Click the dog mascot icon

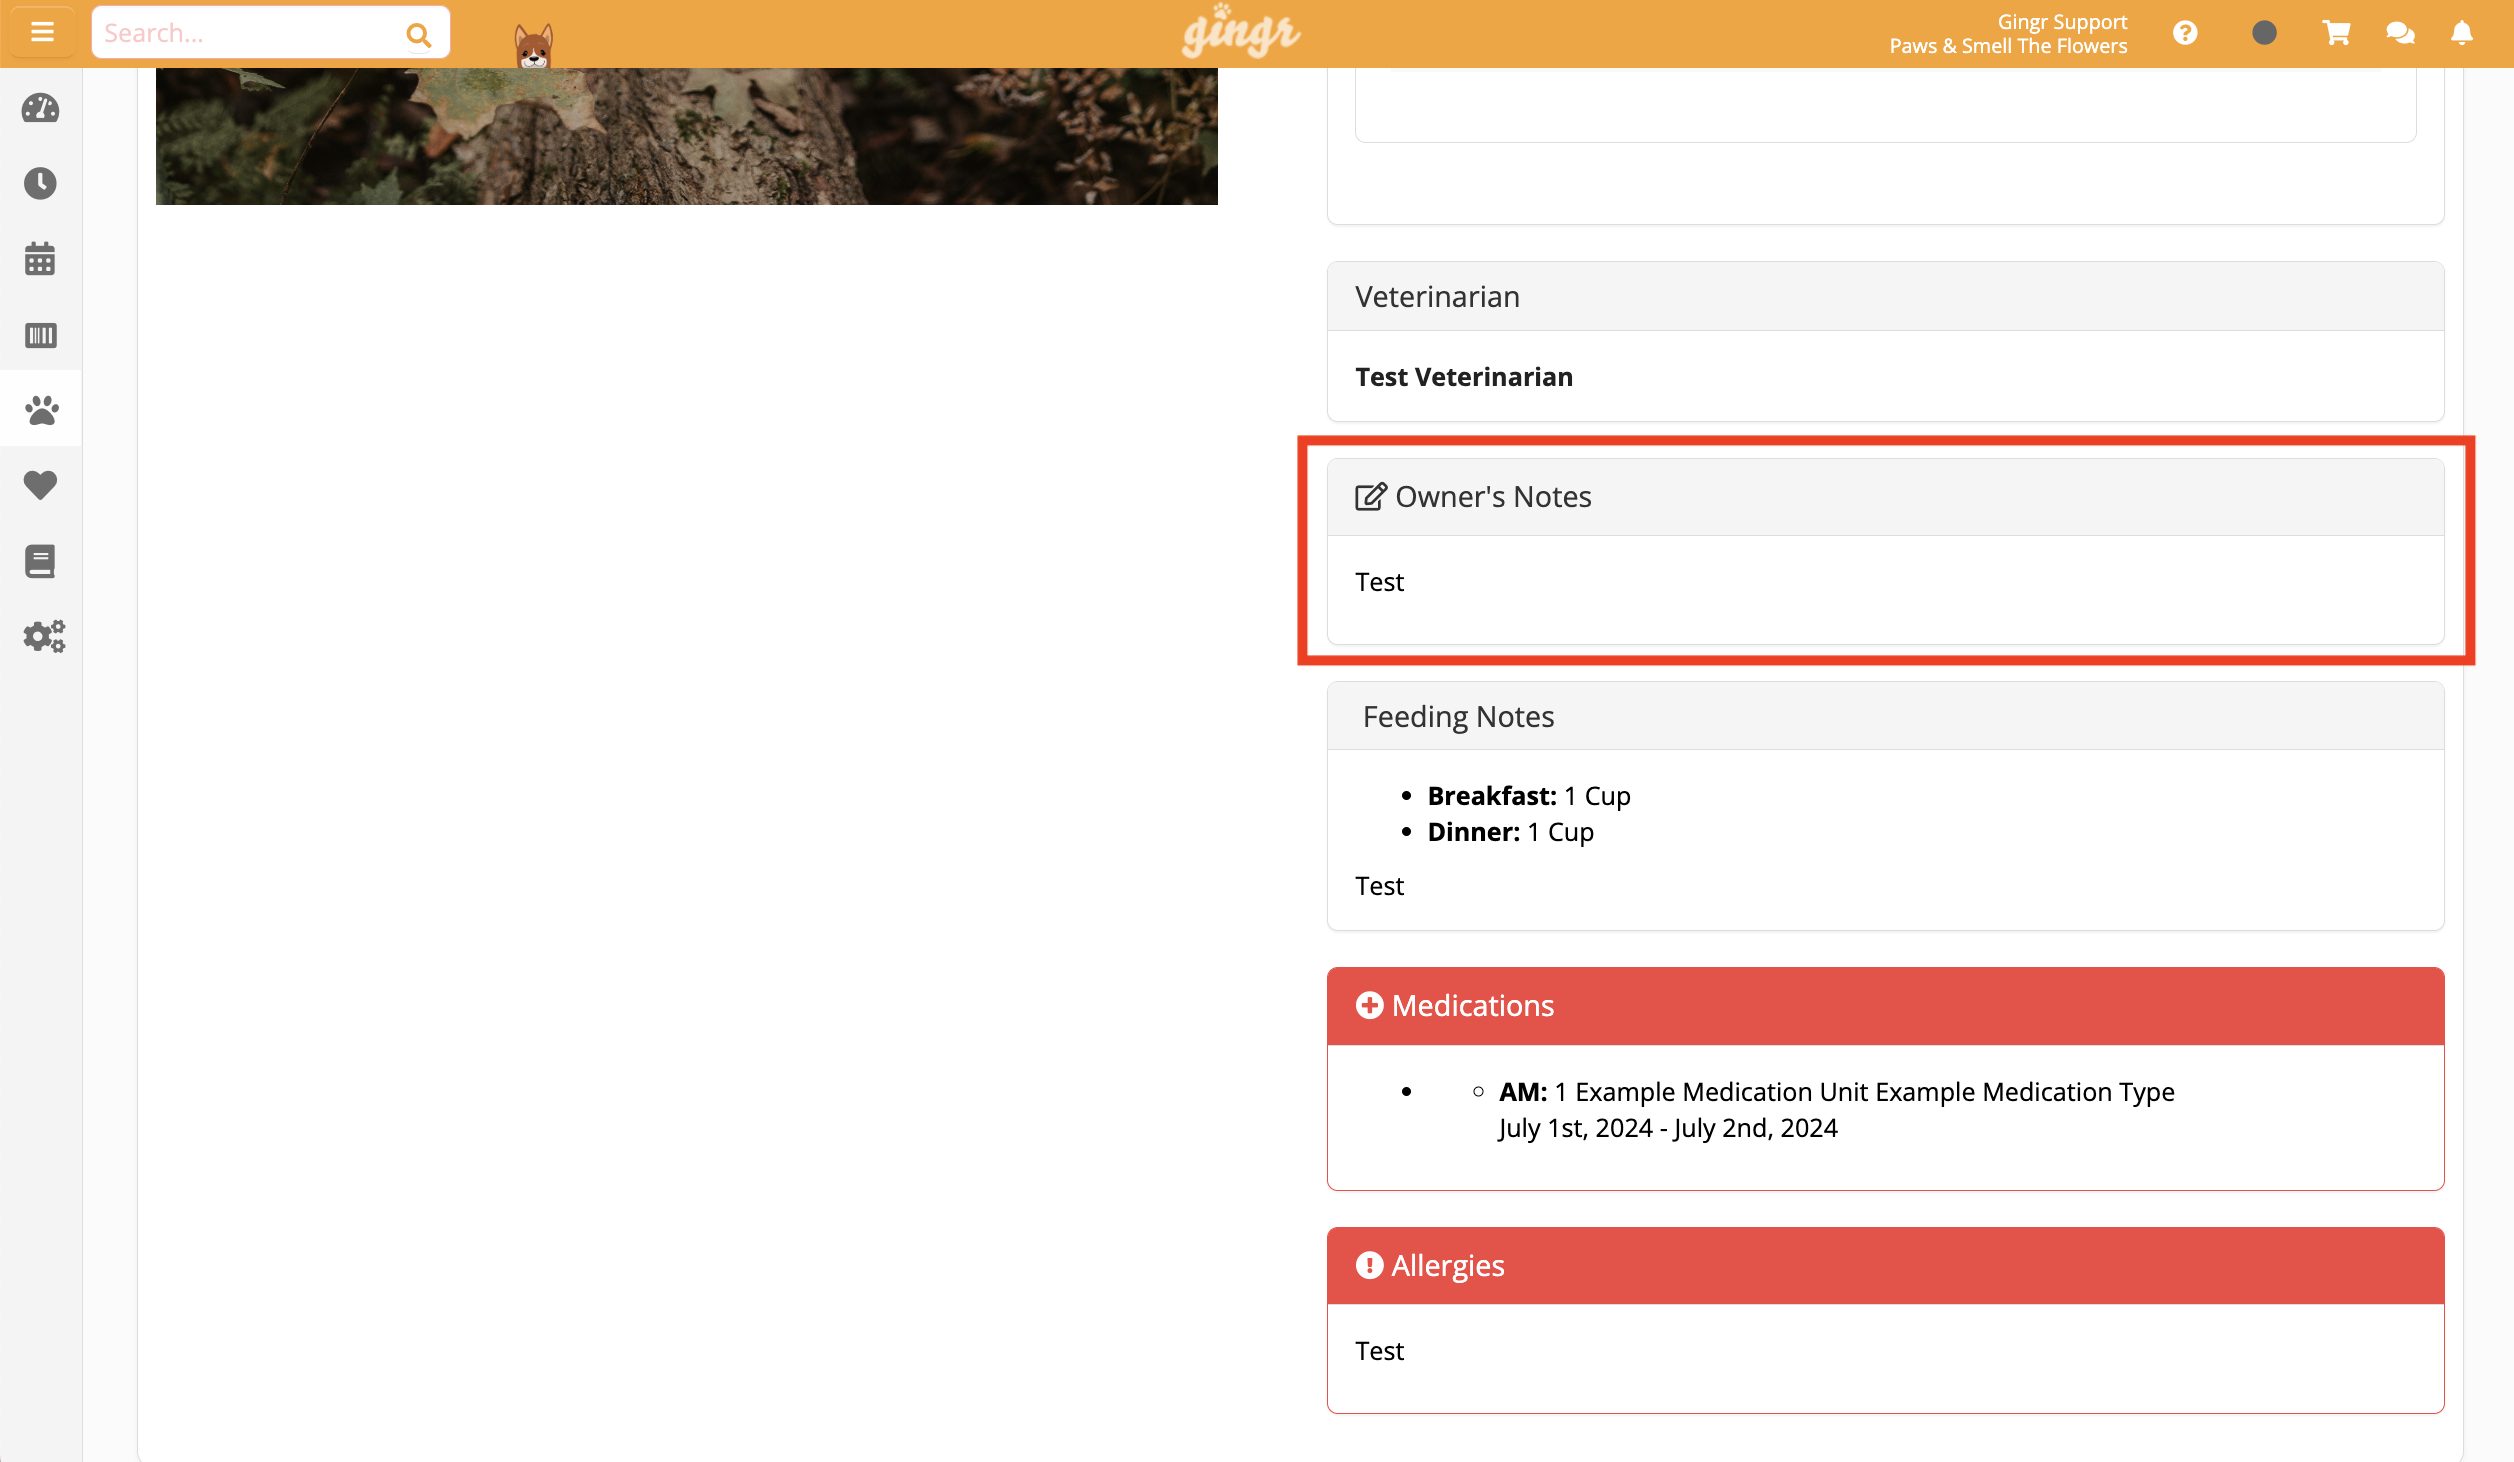[533, 45]
